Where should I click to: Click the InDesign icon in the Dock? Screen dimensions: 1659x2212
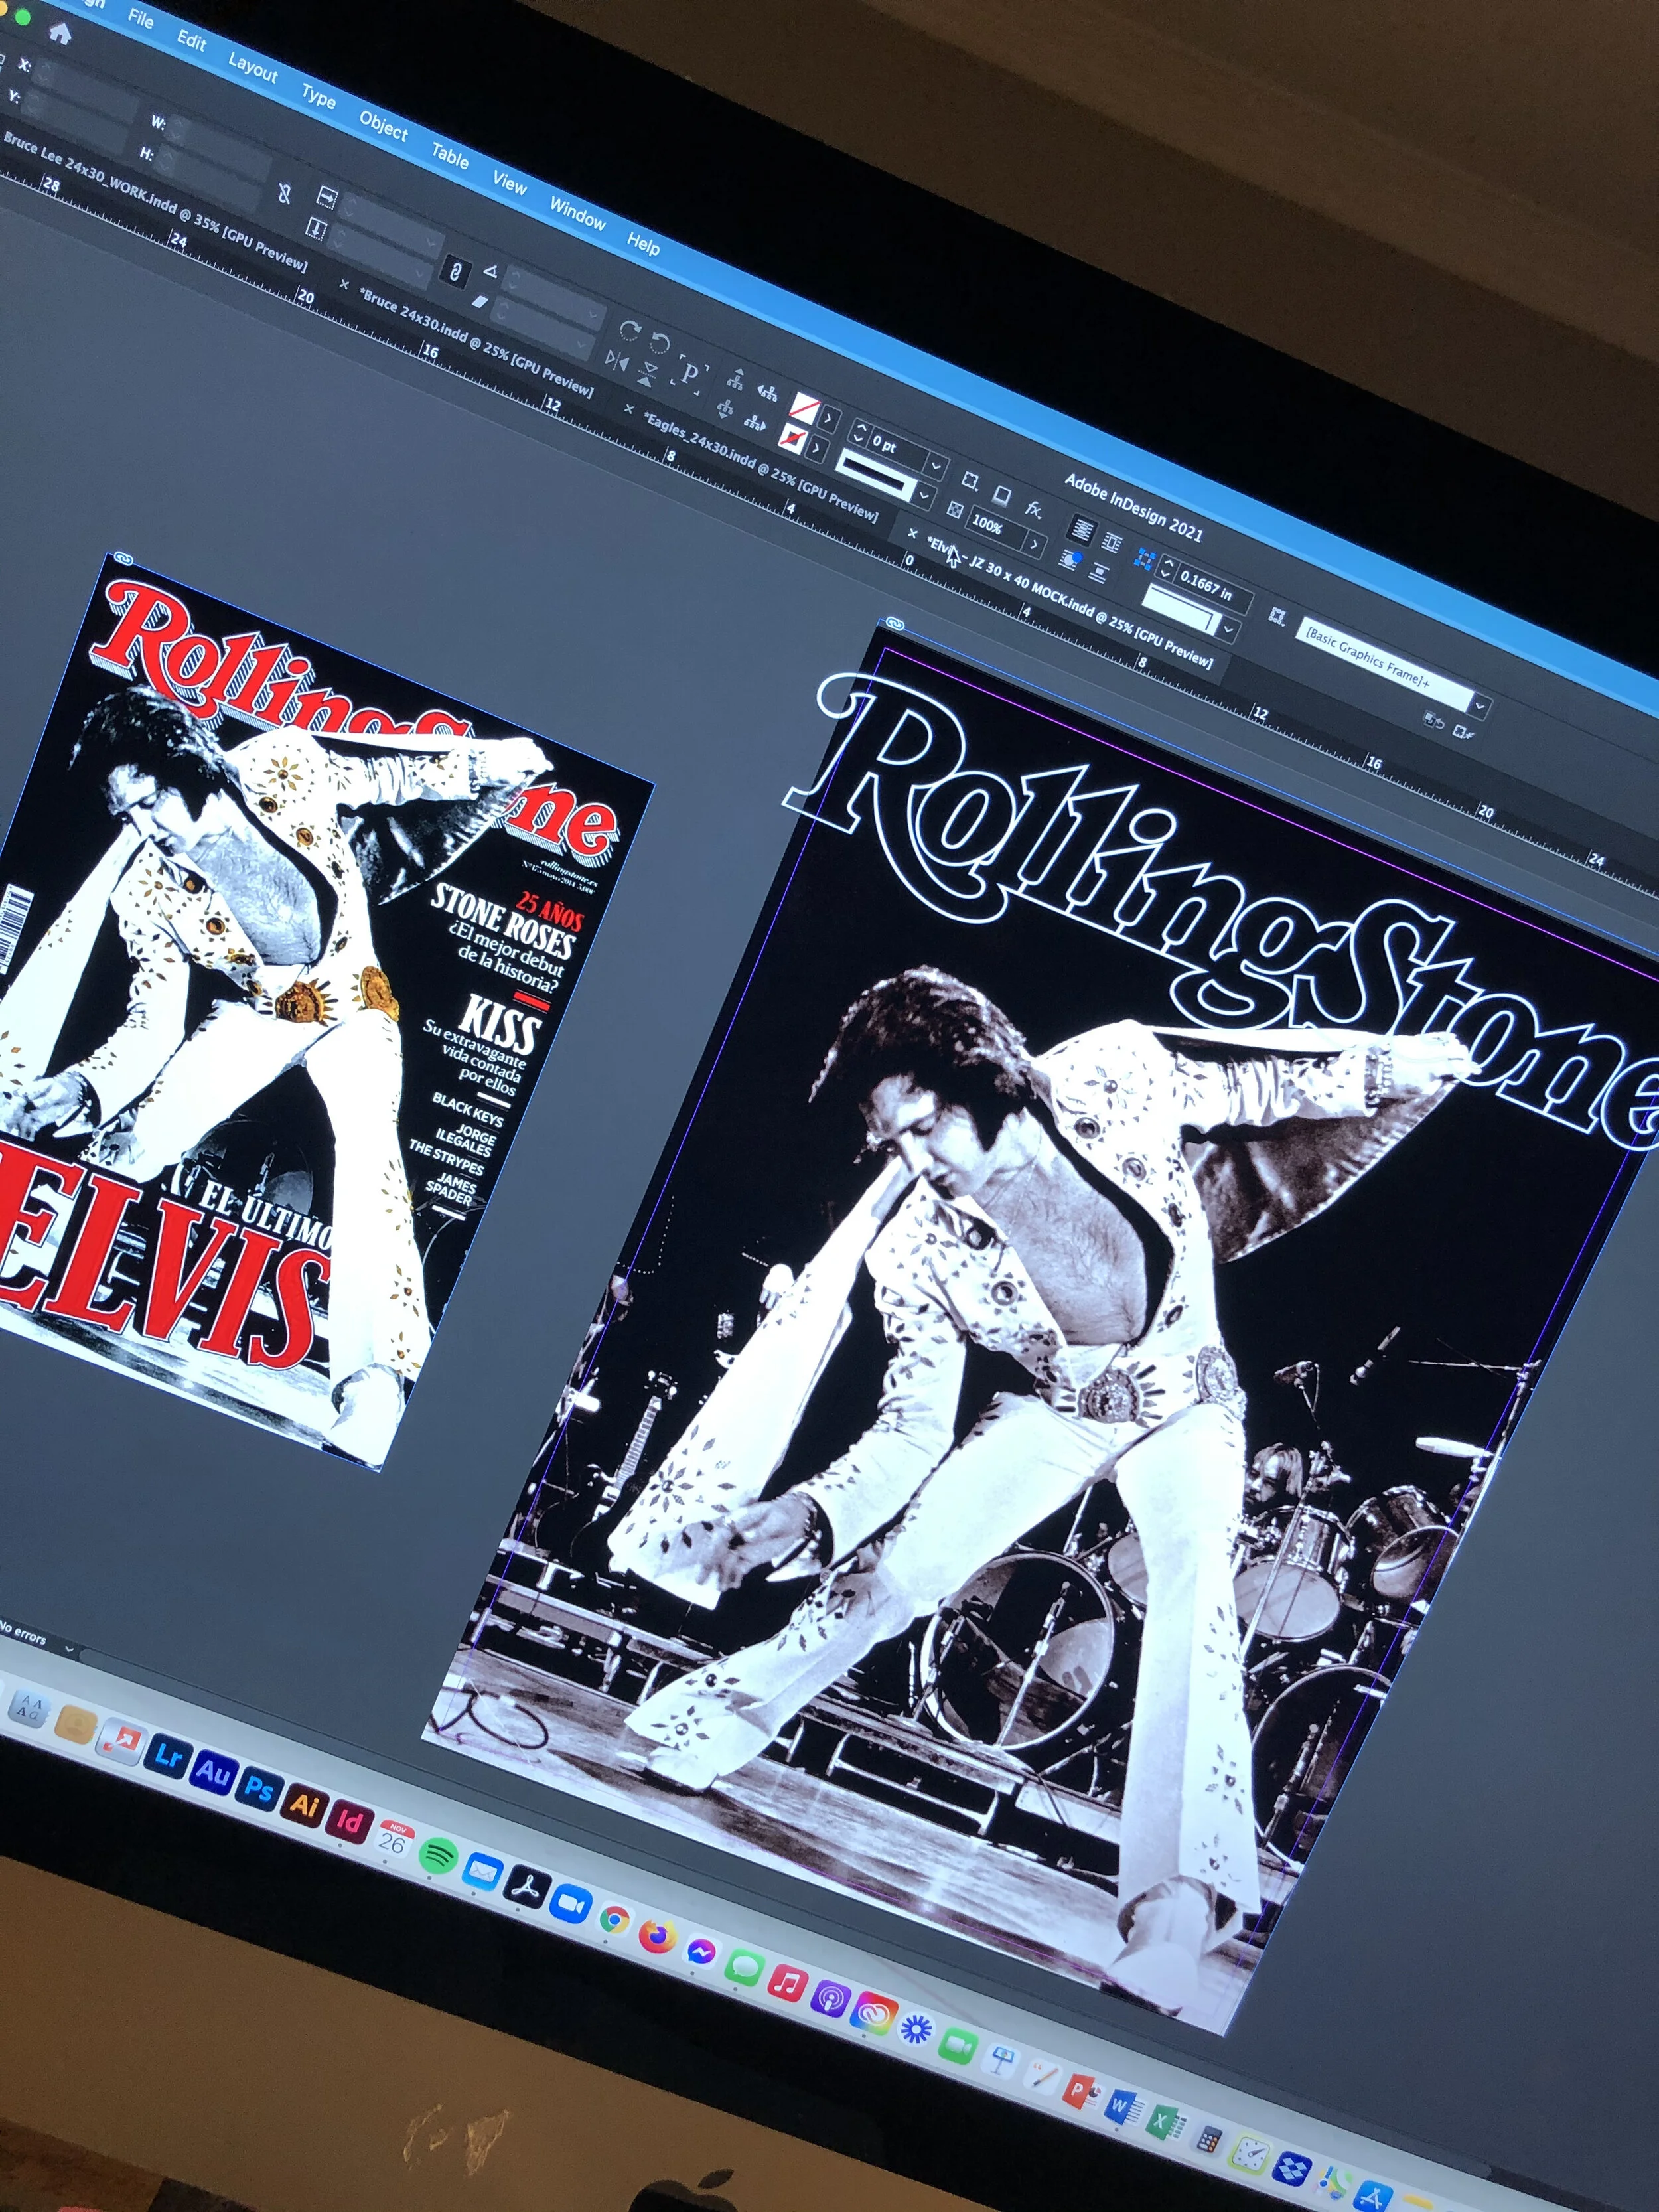[x=350, y=1821]
